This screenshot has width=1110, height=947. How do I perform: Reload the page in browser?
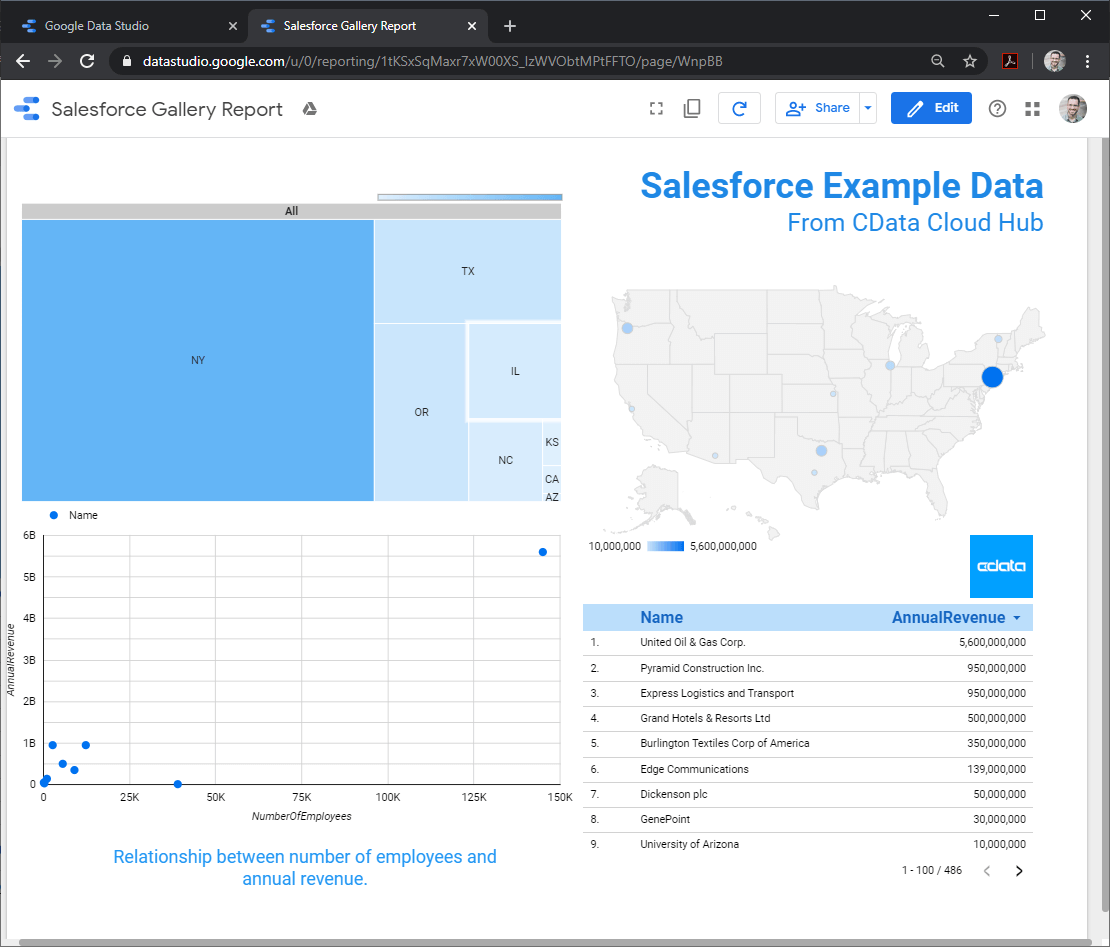(87, 61)
